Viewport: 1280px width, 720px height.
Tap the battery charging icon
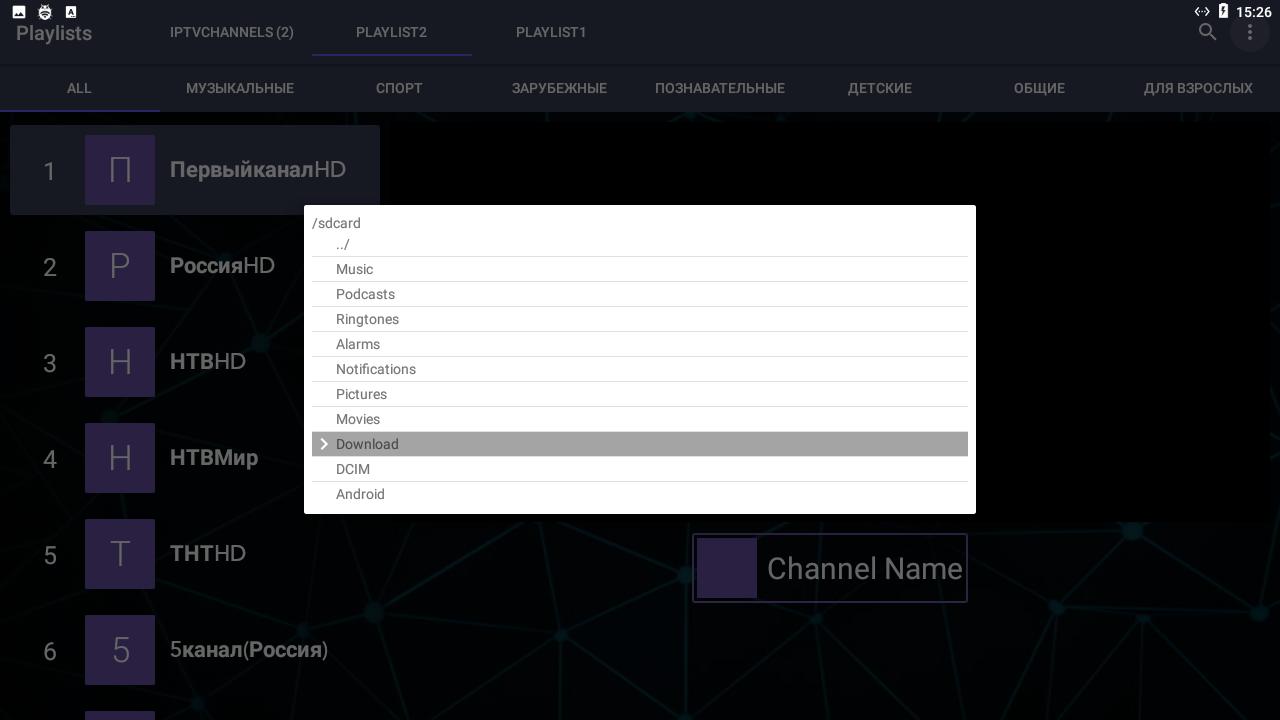pyautogui.click(x=1223, y=12)
